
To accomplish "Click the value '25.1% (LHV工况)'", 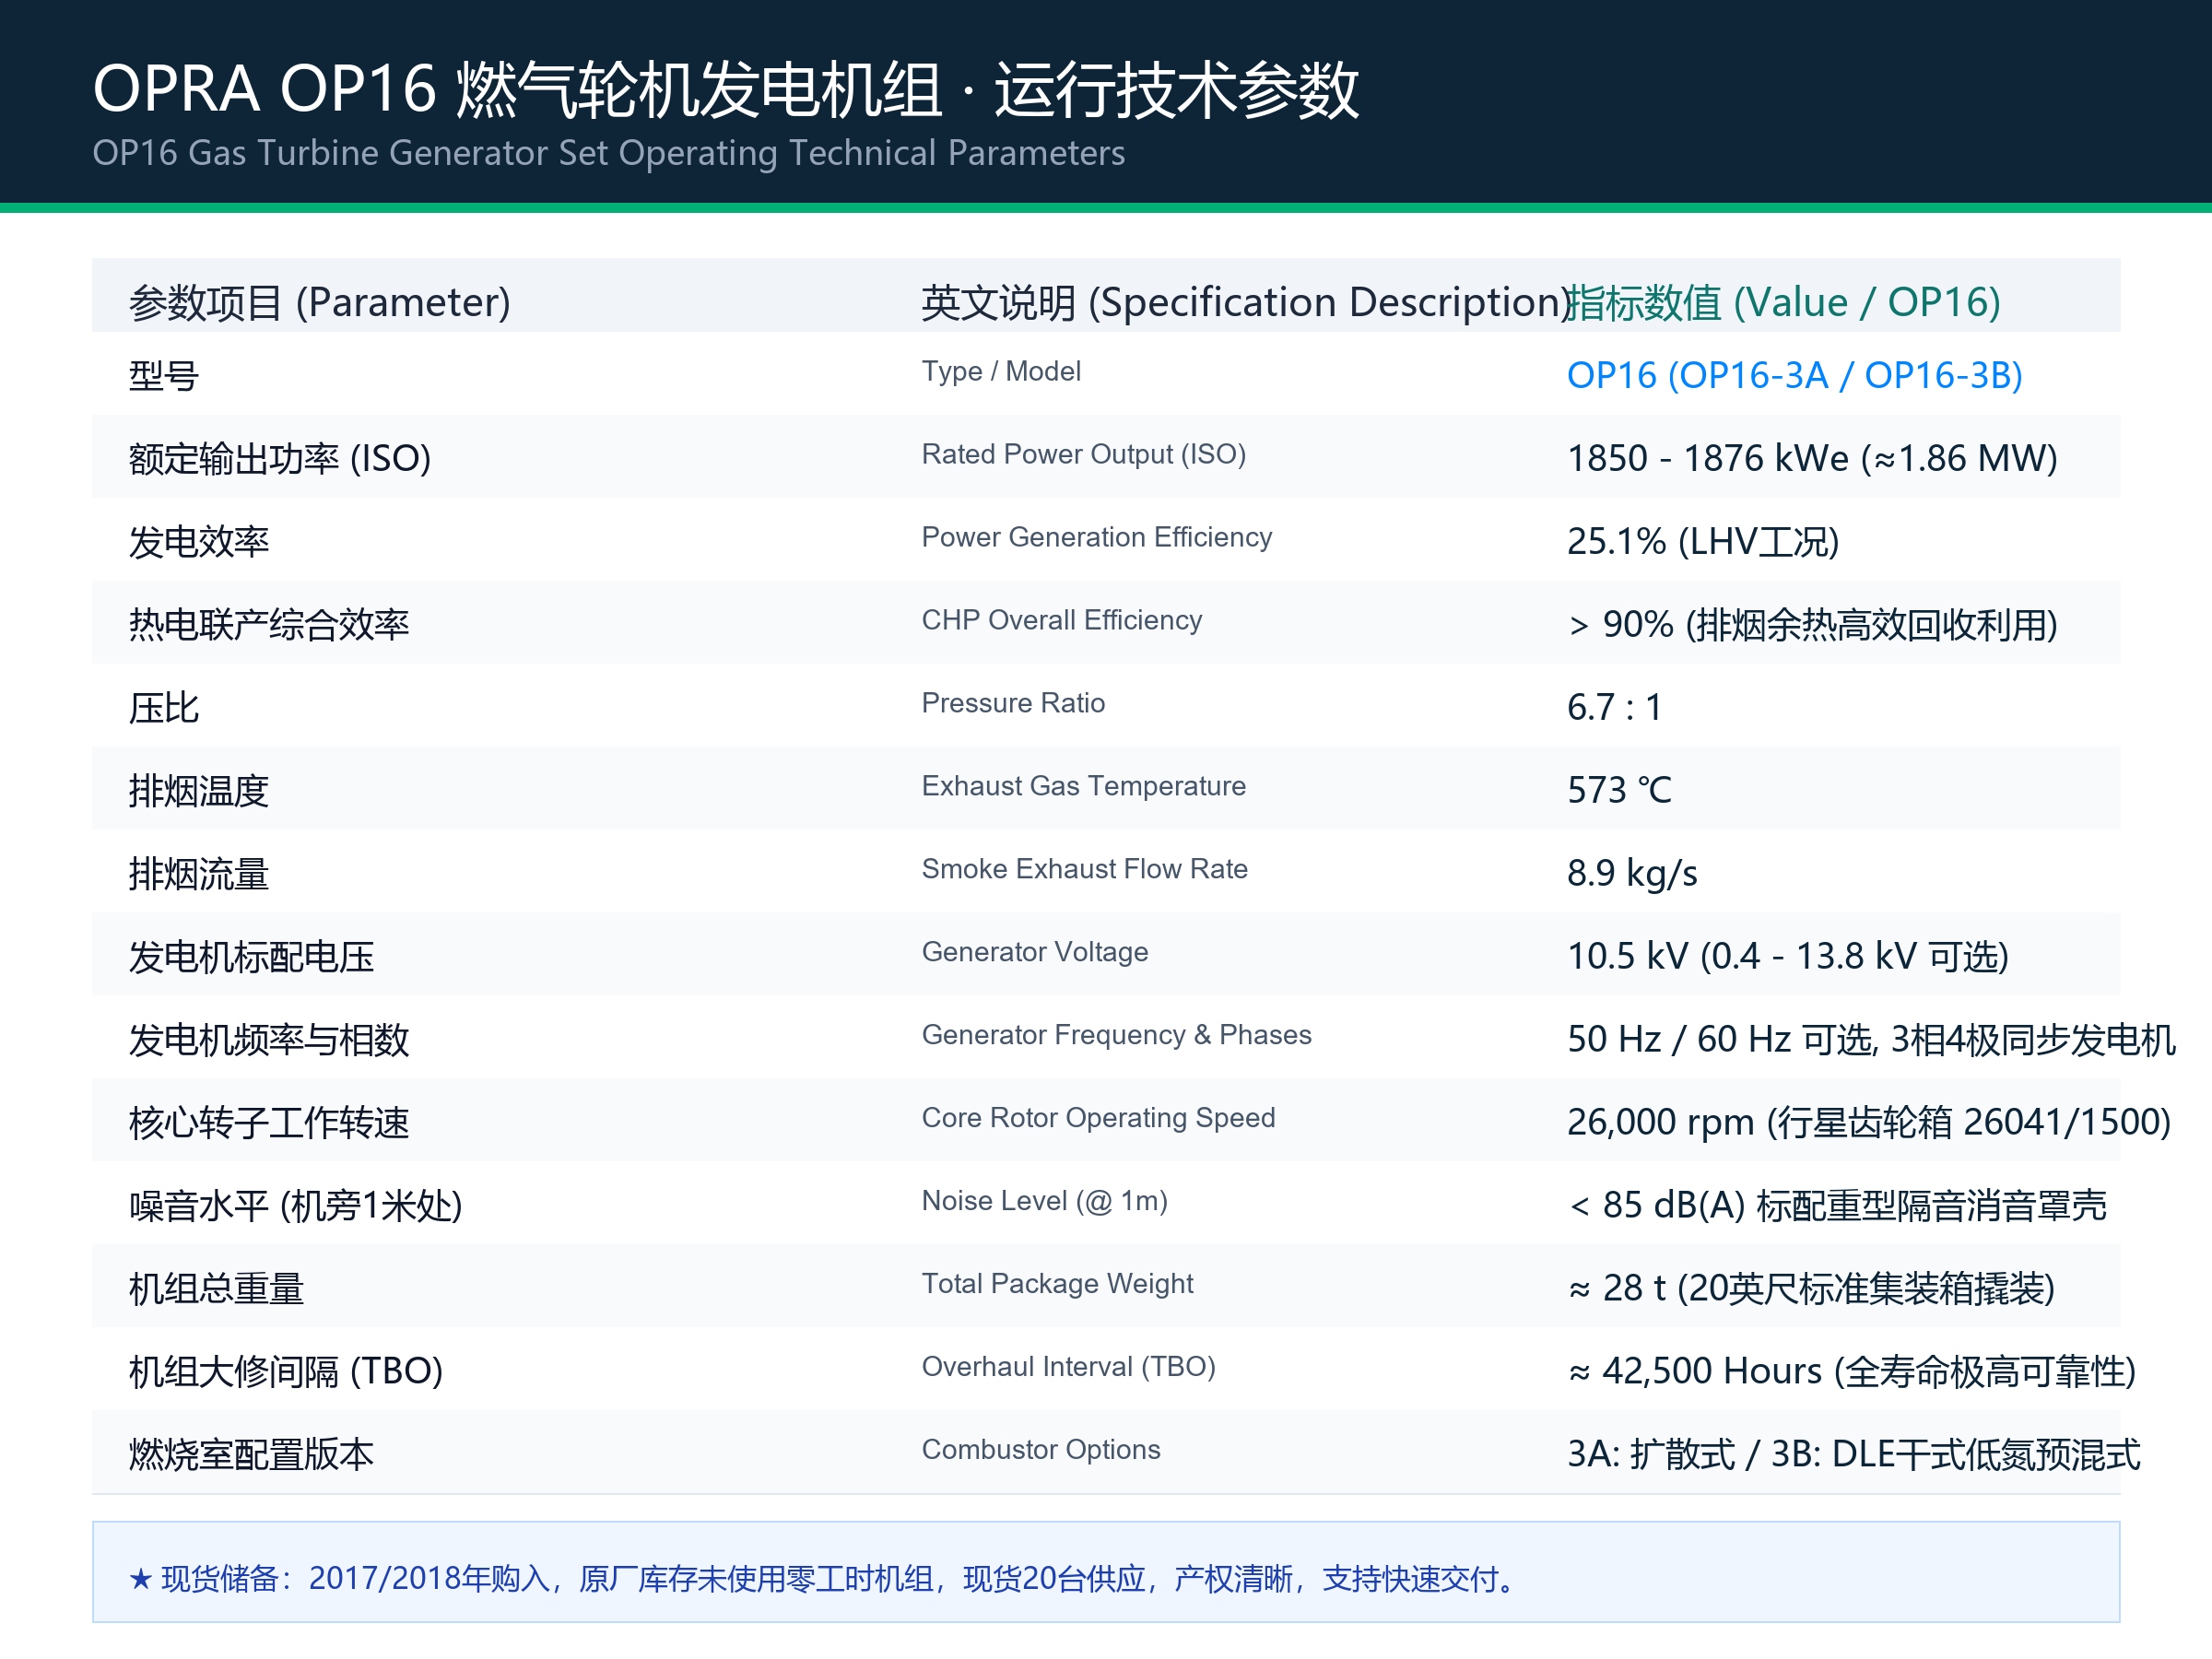I will point(1703,541).
